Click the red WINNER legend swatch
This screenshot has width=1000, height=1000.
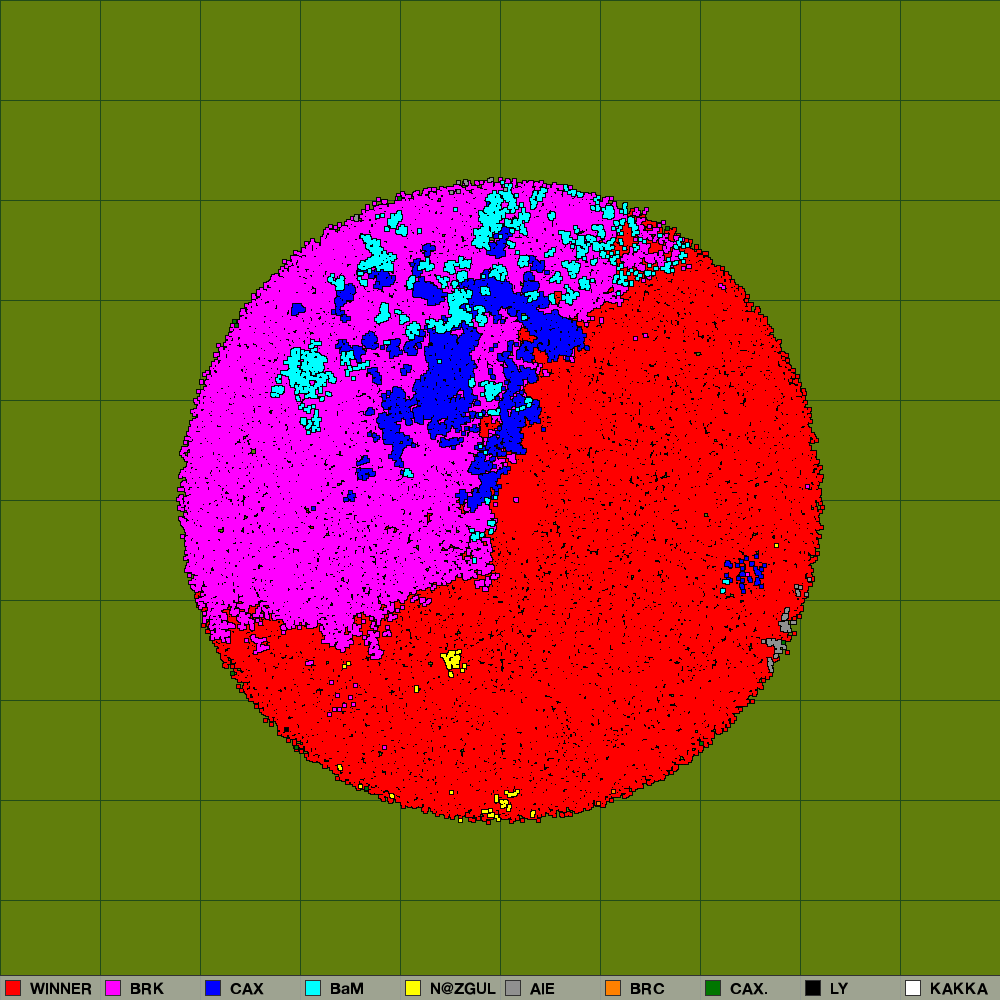pos(13,988)
